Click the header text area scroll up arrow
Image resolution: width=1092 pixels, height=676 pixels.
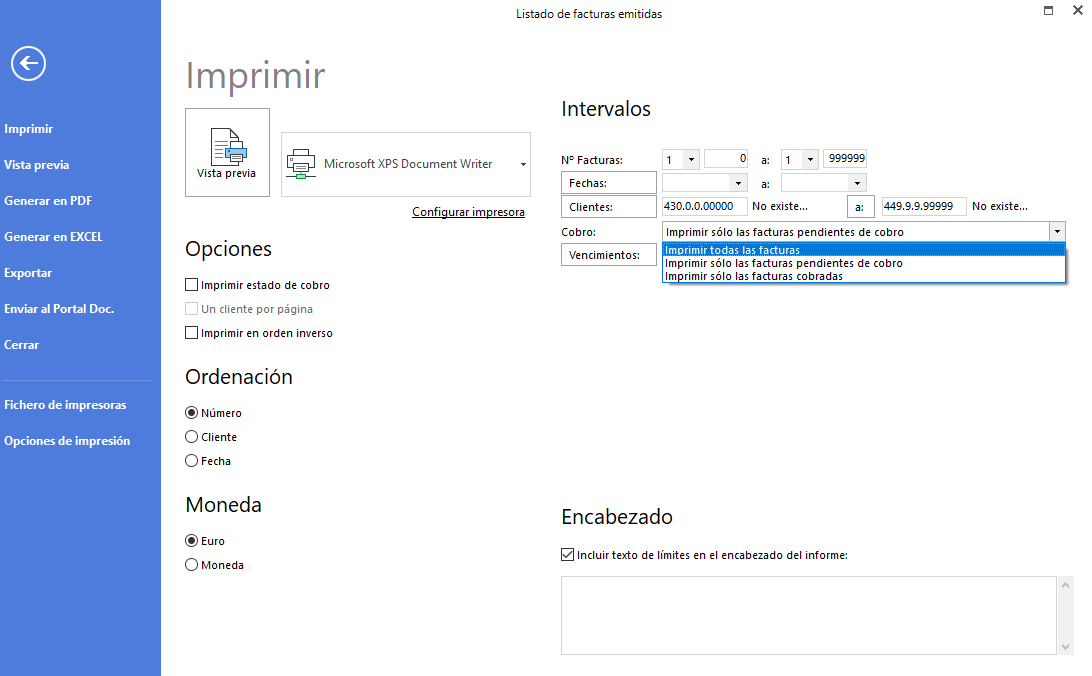click(1065, 585)
